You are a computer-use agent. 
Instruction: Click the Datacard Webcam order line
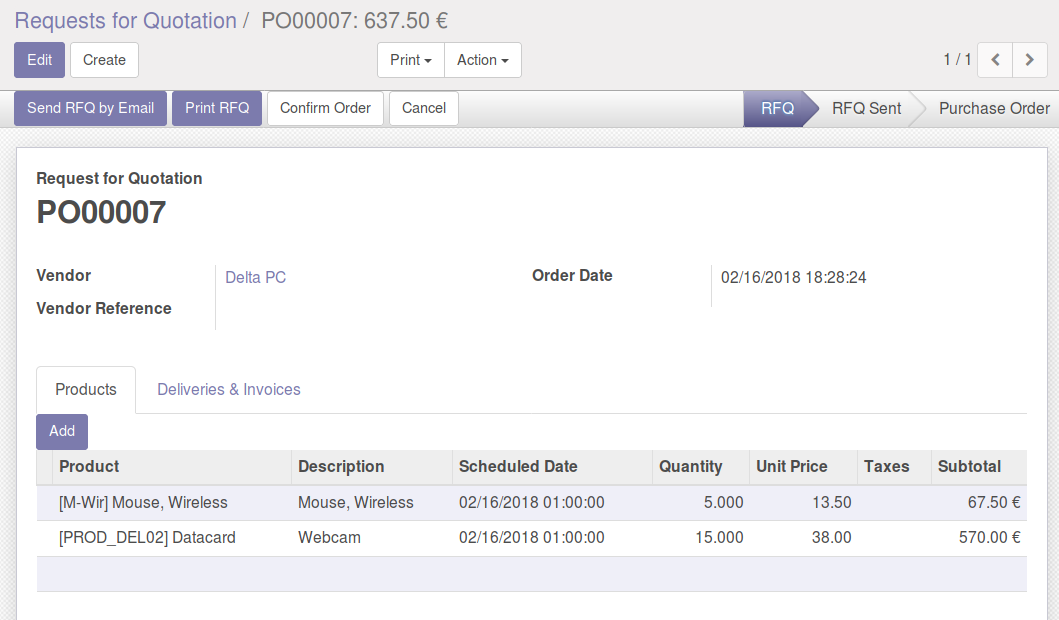click(147, 538)
